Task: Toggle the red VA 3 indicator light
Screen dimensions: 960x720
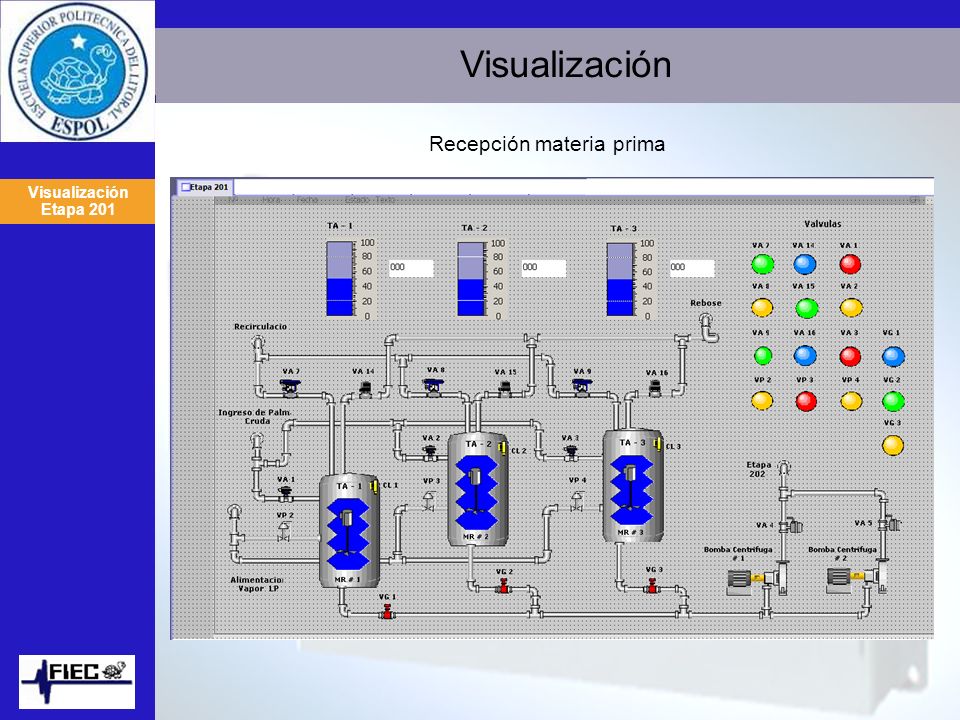Action: click(850, 356)
